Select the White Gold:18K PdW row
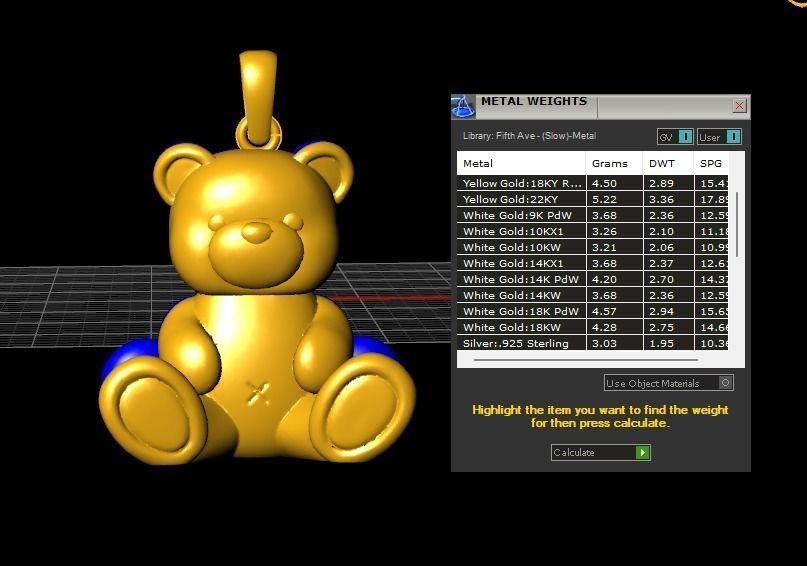This screenshot has width=807, height=566. (x=592, y=311)
